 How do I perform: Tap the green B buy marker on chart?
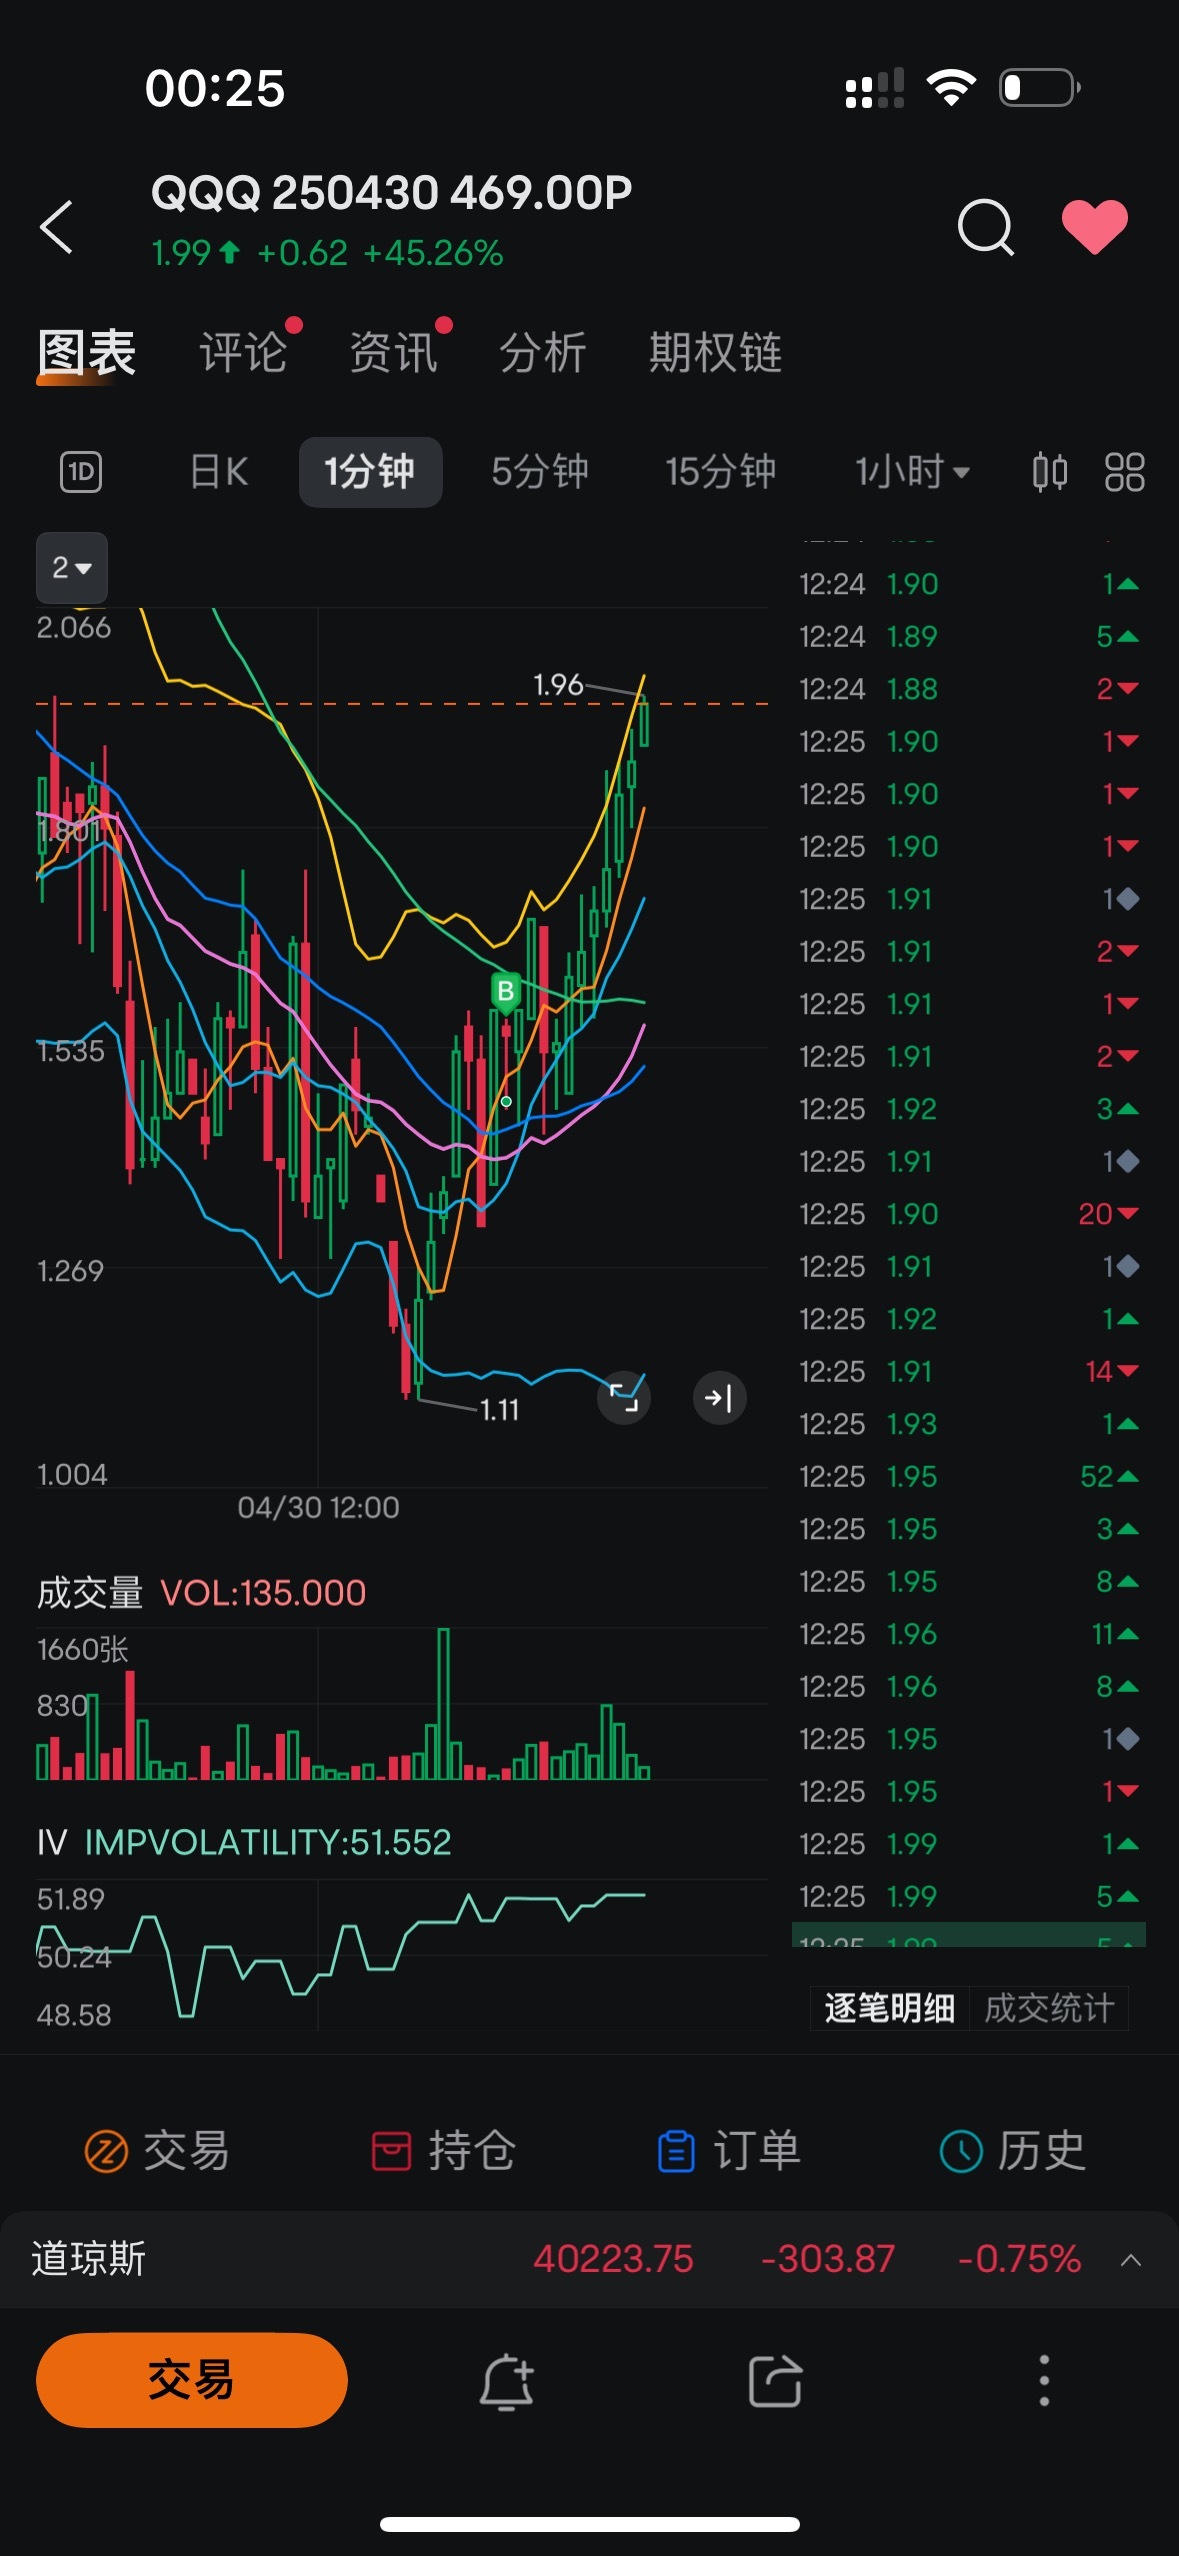pos(506,992)
